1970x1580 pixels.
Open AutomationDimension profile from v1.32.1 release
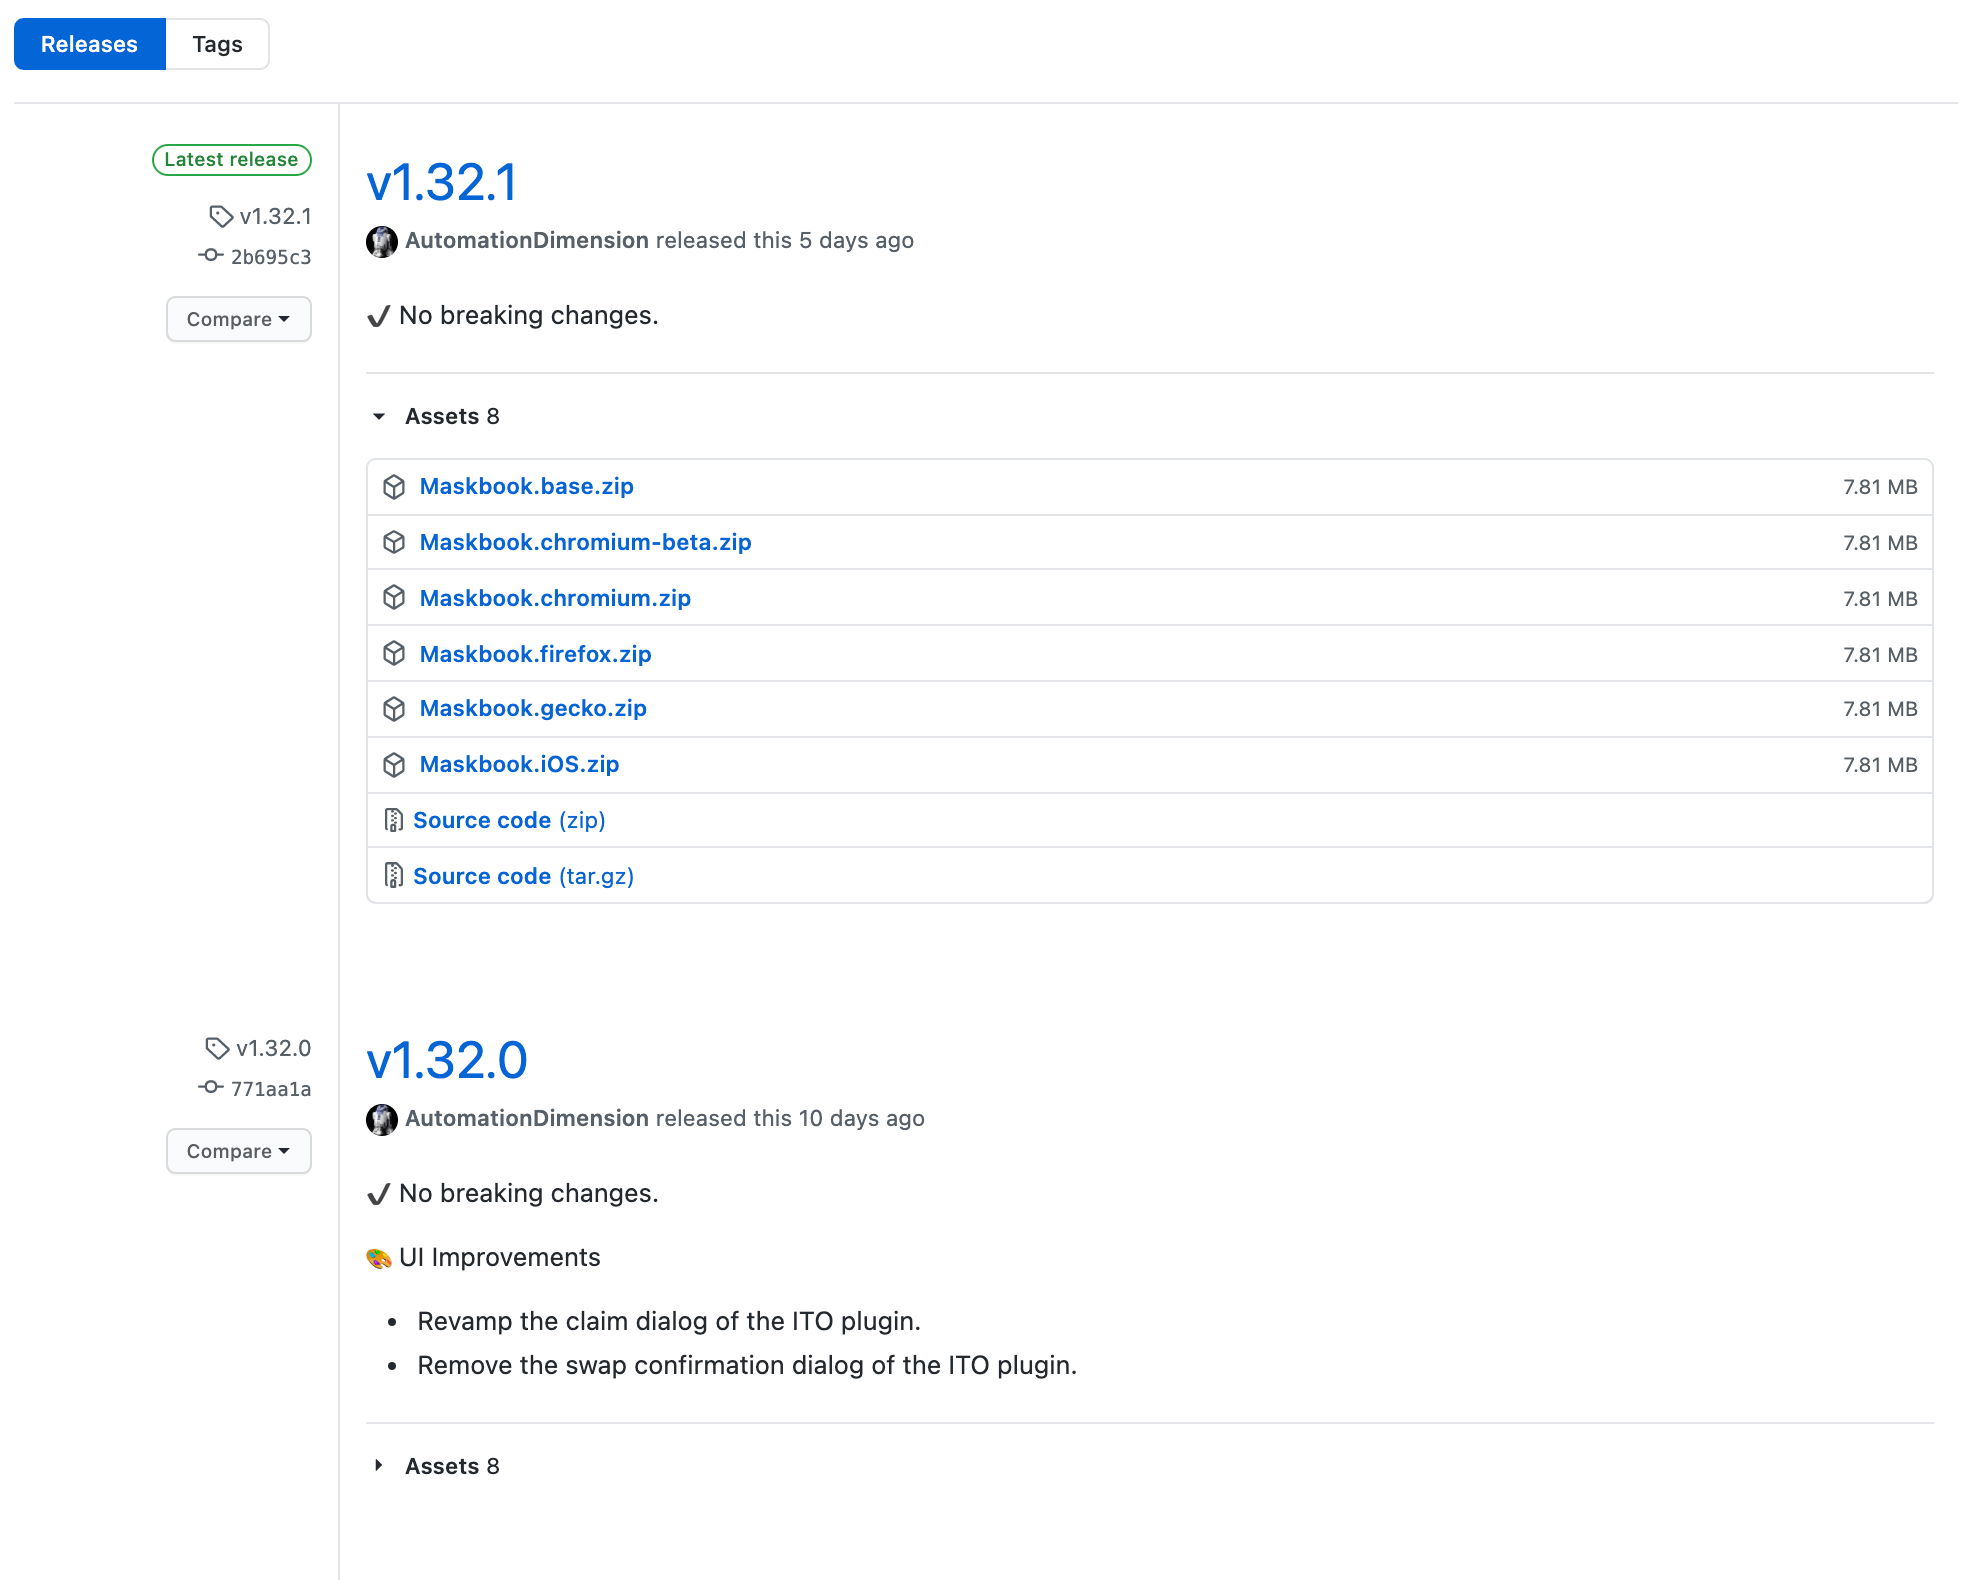527,241
